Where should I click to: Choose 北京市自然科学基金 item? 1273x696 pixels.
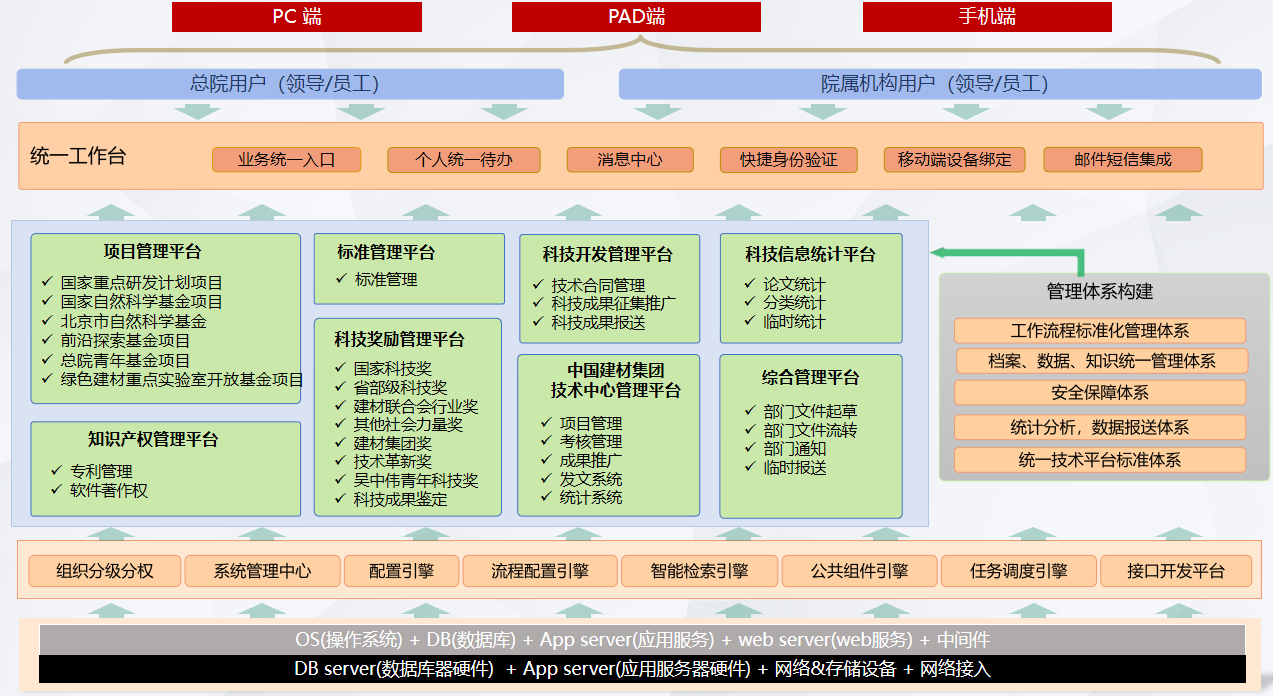click(x=133, y=321)
